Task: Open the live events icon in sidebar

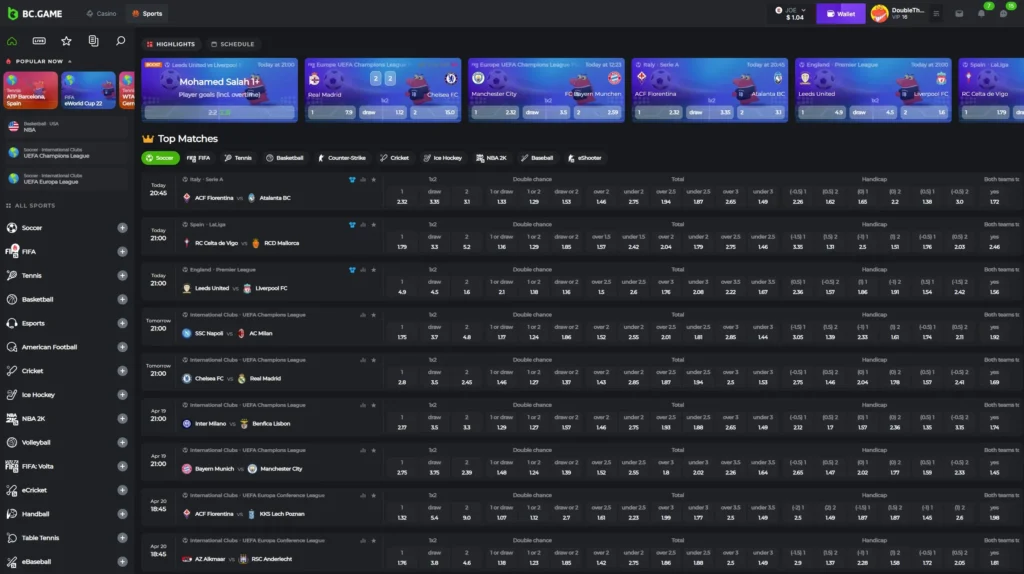Action: 39,41
